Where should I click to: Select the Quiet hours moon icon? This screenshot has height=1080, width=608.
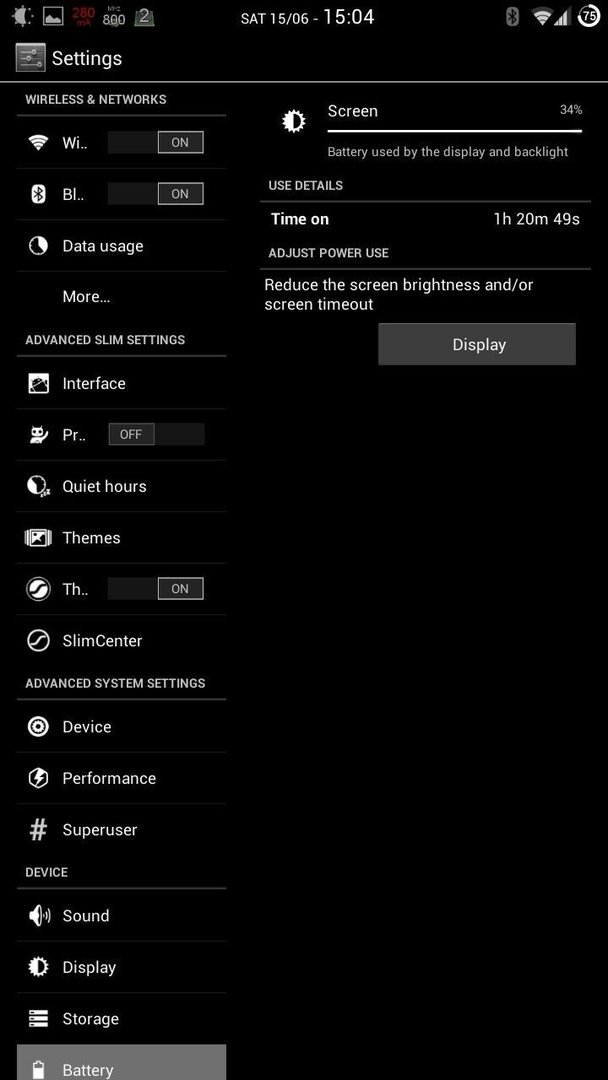point(38,486)
